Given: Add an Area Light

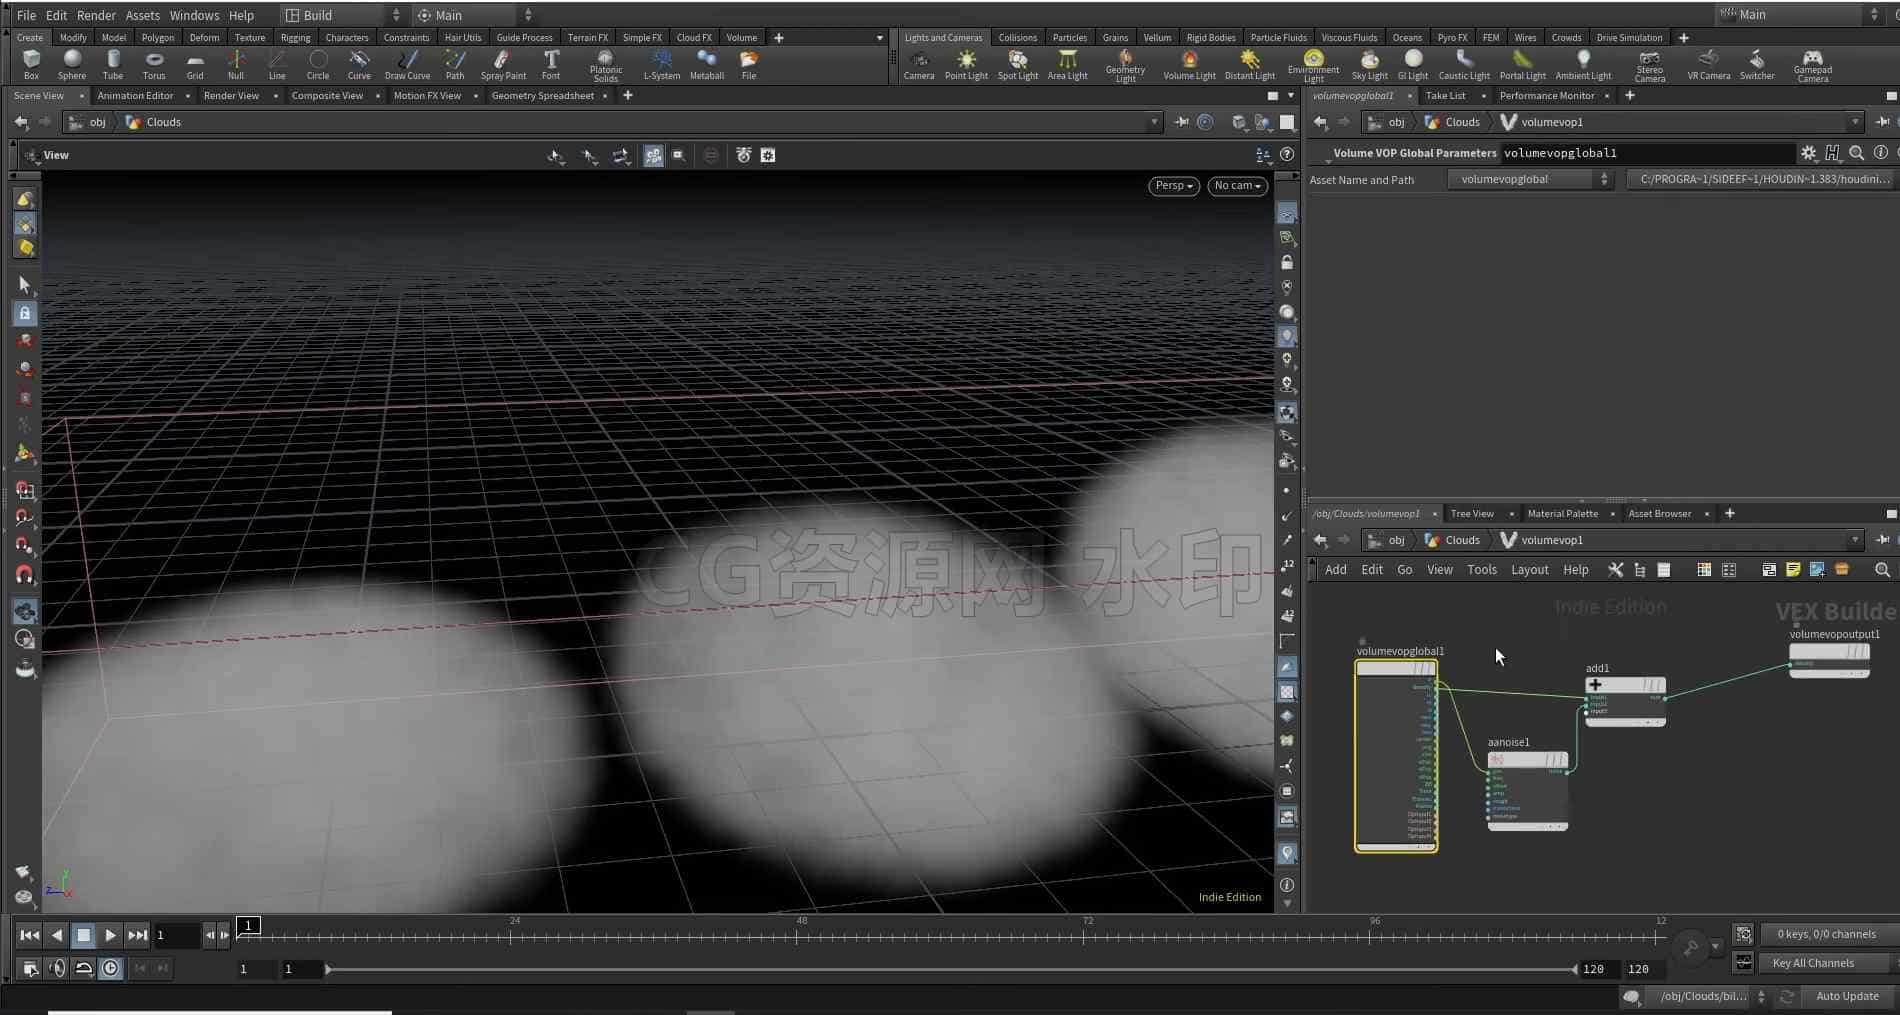Looking at the screenshot, I should pyautogui.click(x=1067, y=65).
